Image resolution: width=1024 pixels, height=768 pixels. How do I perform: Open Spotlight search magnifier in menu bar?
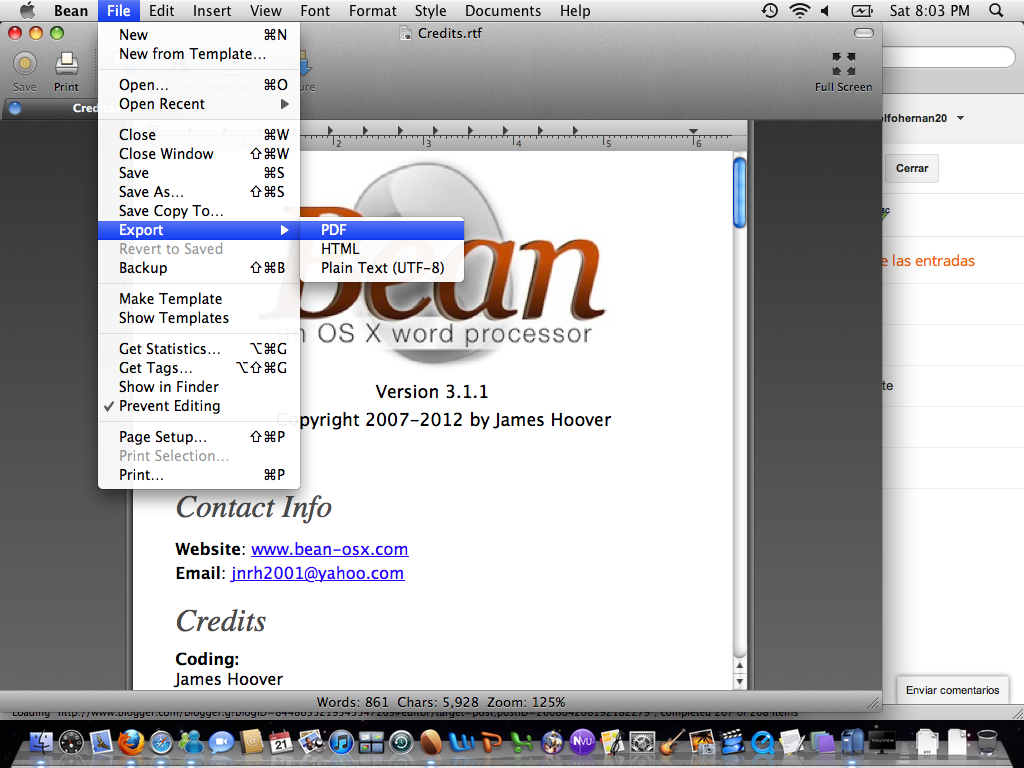pyautogui.click(x=996, y=10)
